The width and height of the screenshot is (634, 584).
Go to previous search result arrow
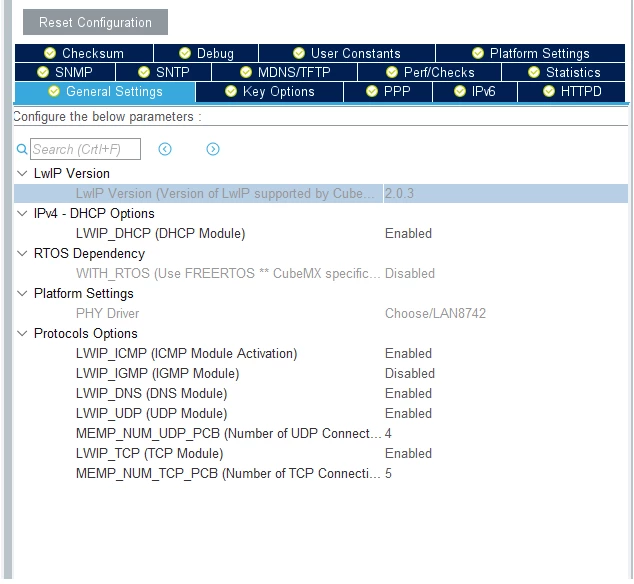coord(165,149)
